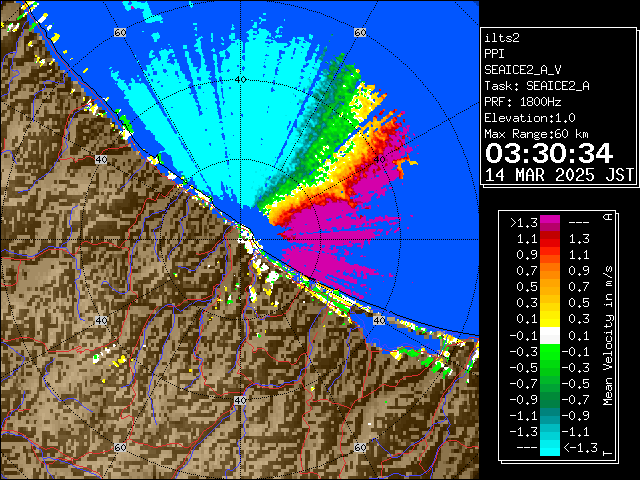Click the '<-1.3' legend label

tap(580, 448)
